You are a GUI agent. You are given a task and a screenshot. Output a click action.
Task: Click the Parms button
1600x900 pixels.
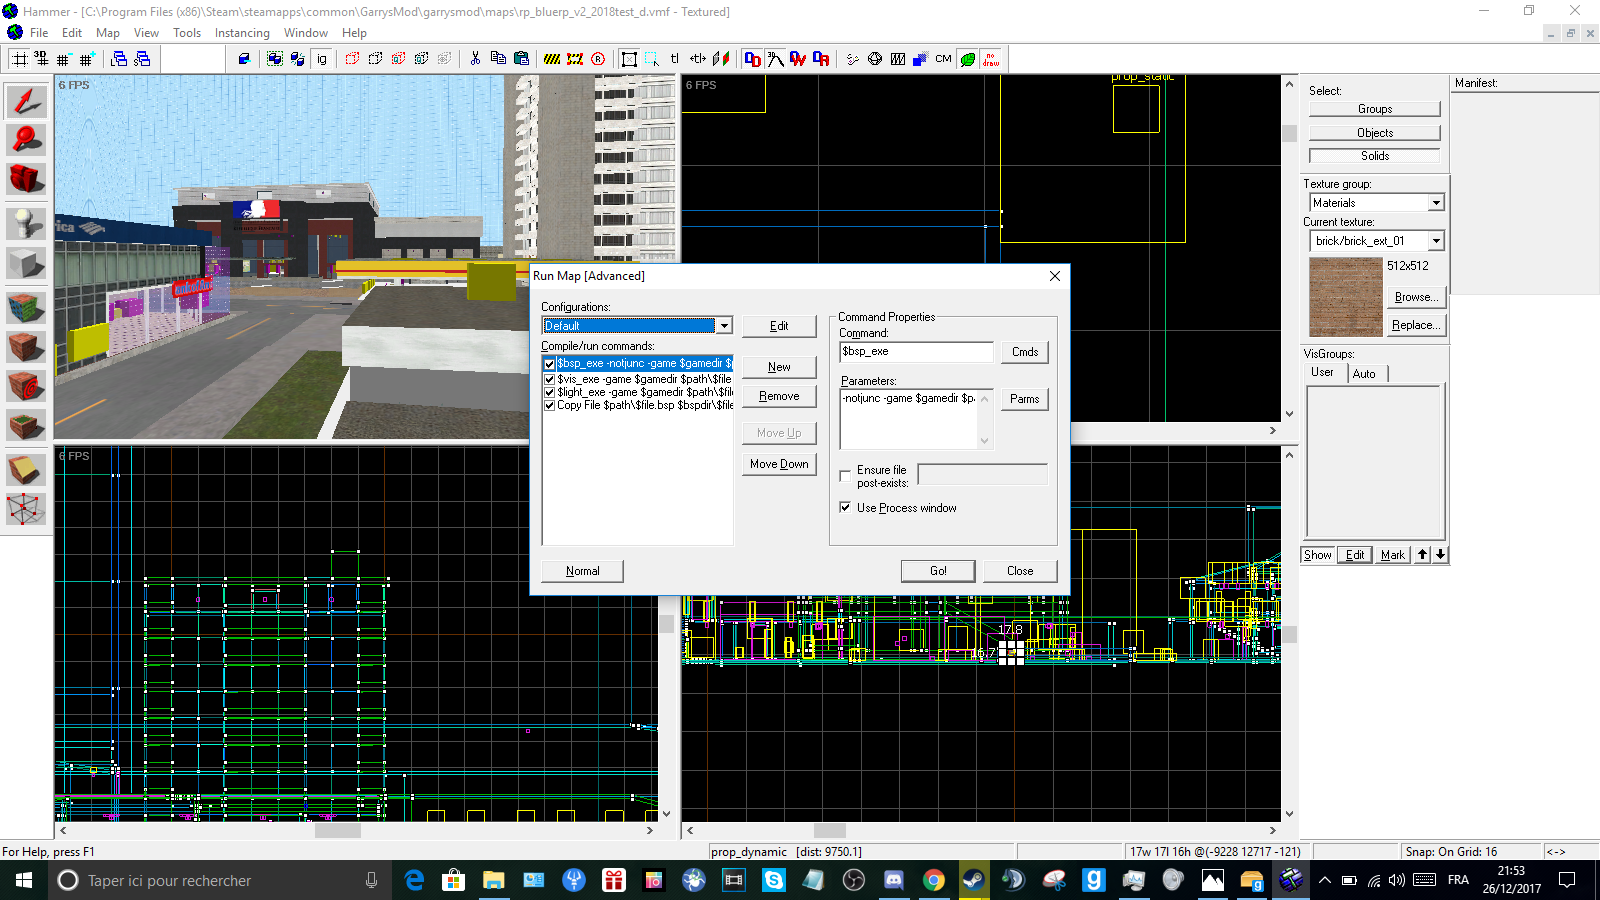pos(1025,399)
